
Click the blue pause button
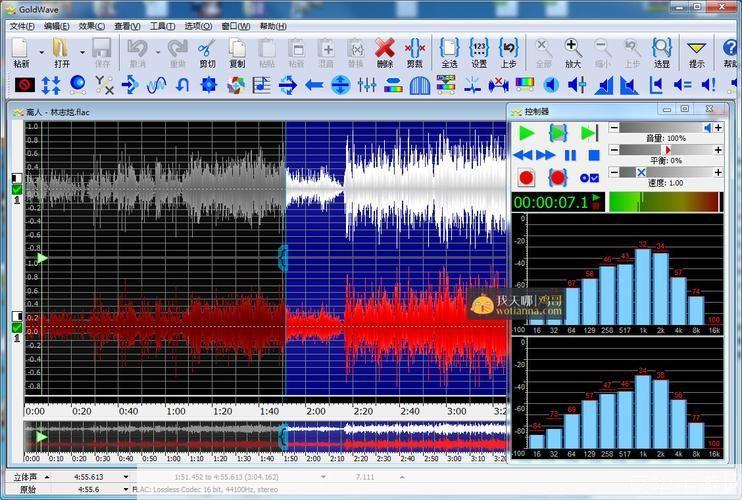(x=570, y=155)
